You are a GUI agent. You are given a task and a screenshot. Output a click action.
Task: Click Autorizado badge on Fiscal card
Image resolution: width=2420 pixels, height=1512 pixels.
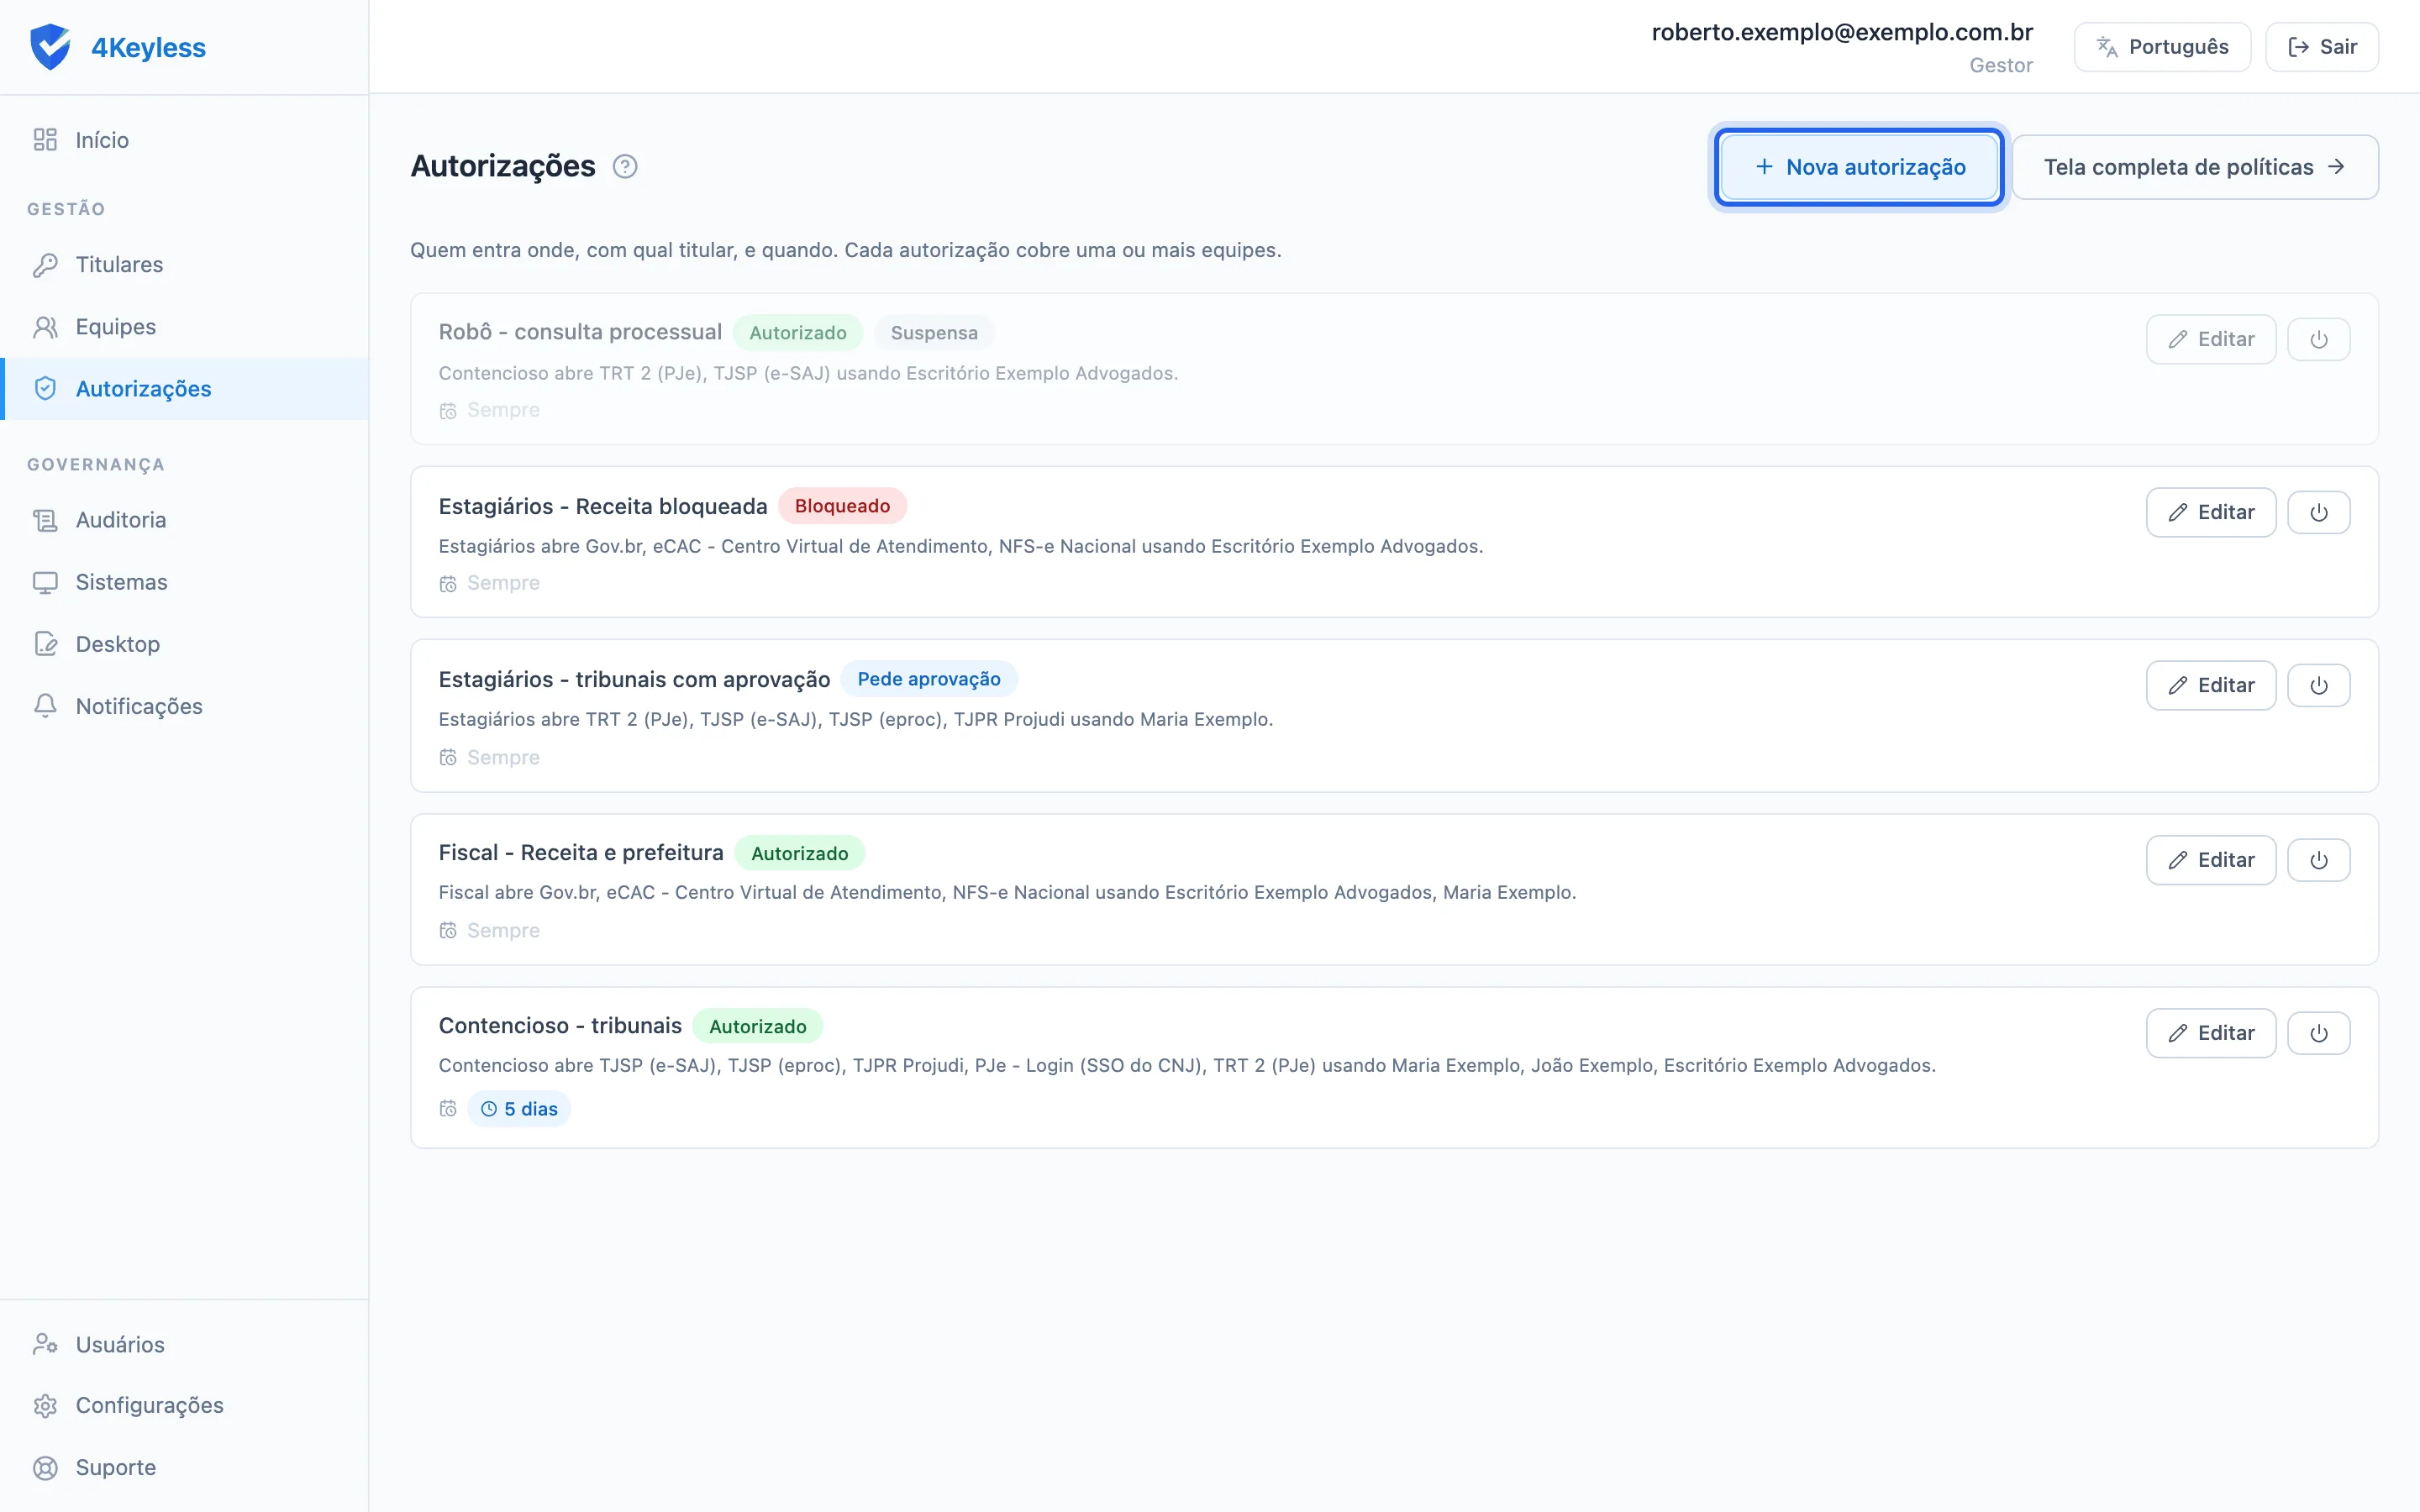pyautogui.click(x=799, y=853)
